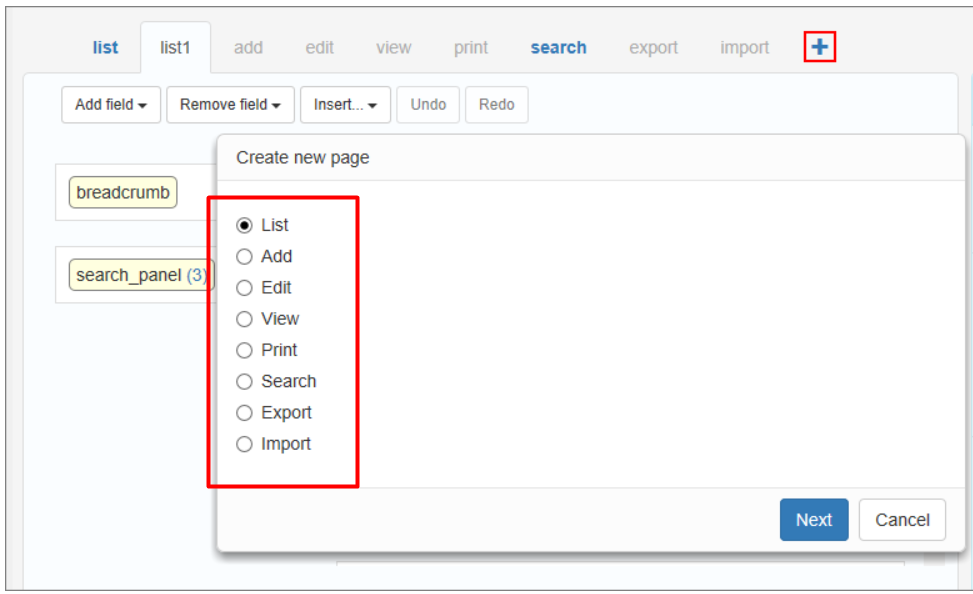This screenshot has height=594, width=973.
Task: Click the Undo button
Action: [x=428, y=105]
